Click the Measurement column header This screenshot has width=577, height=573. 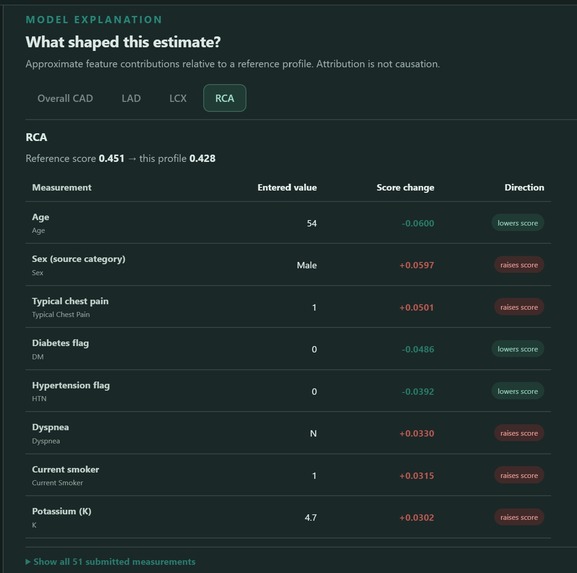[x=62, y=188]
